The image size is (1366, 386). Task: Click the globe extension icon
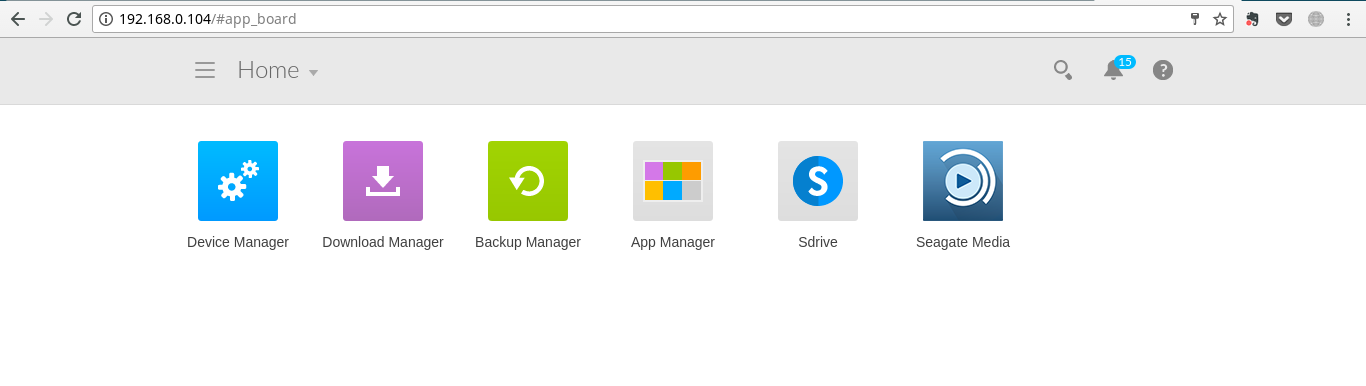pos(1316,19)
